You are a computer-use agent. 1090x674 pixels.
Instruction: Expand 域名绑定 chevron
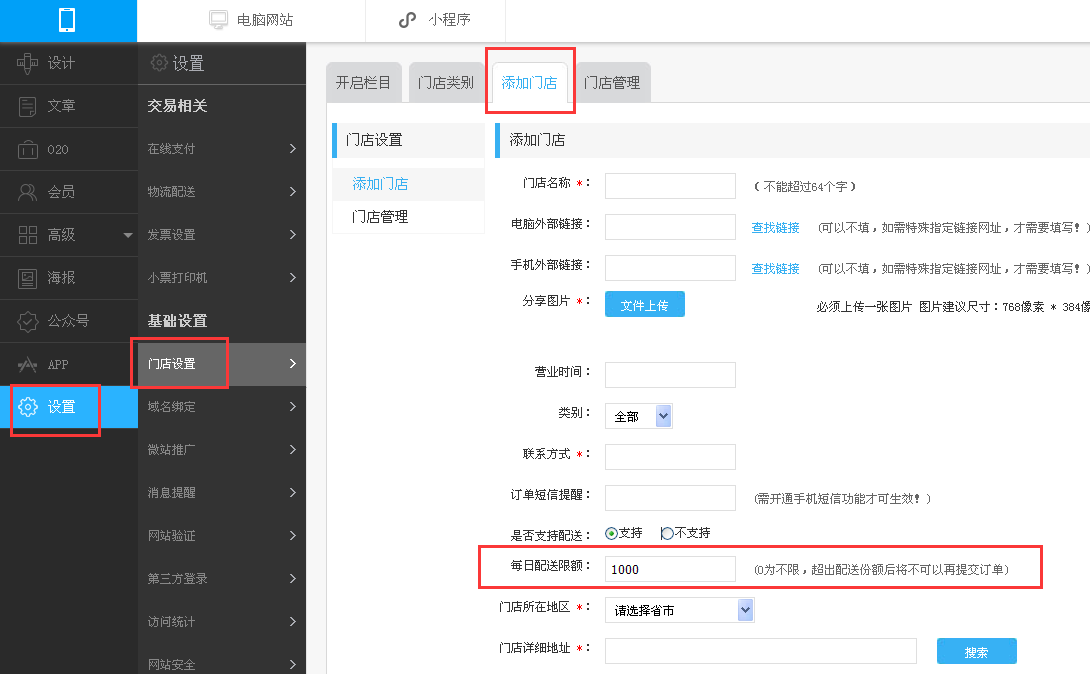(293, 406)
